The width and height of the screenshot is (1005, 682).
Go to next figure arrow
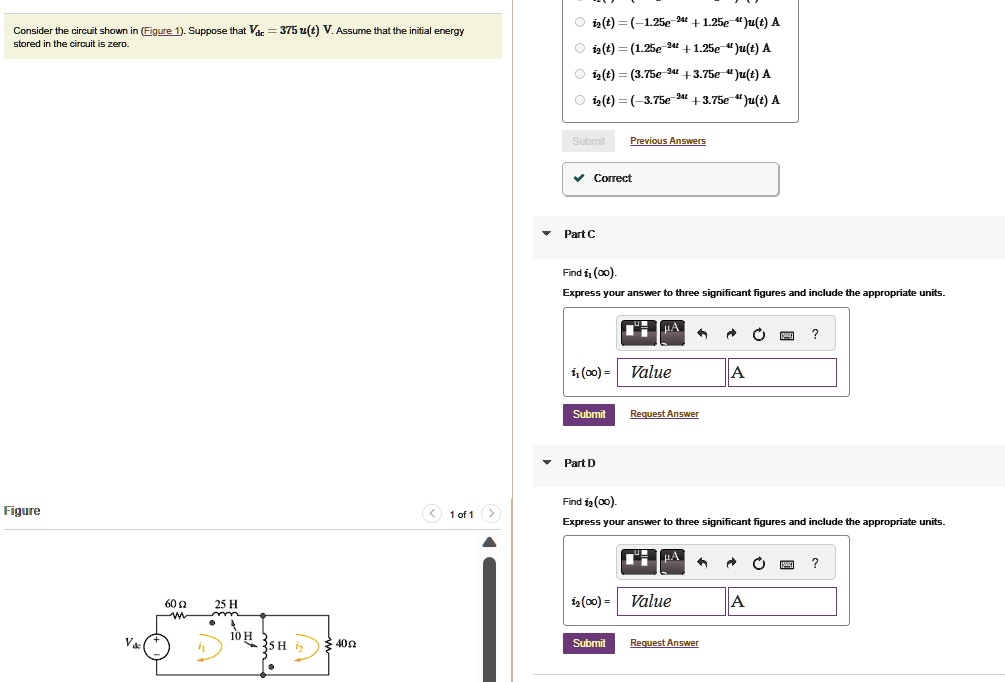click(491, 513)
